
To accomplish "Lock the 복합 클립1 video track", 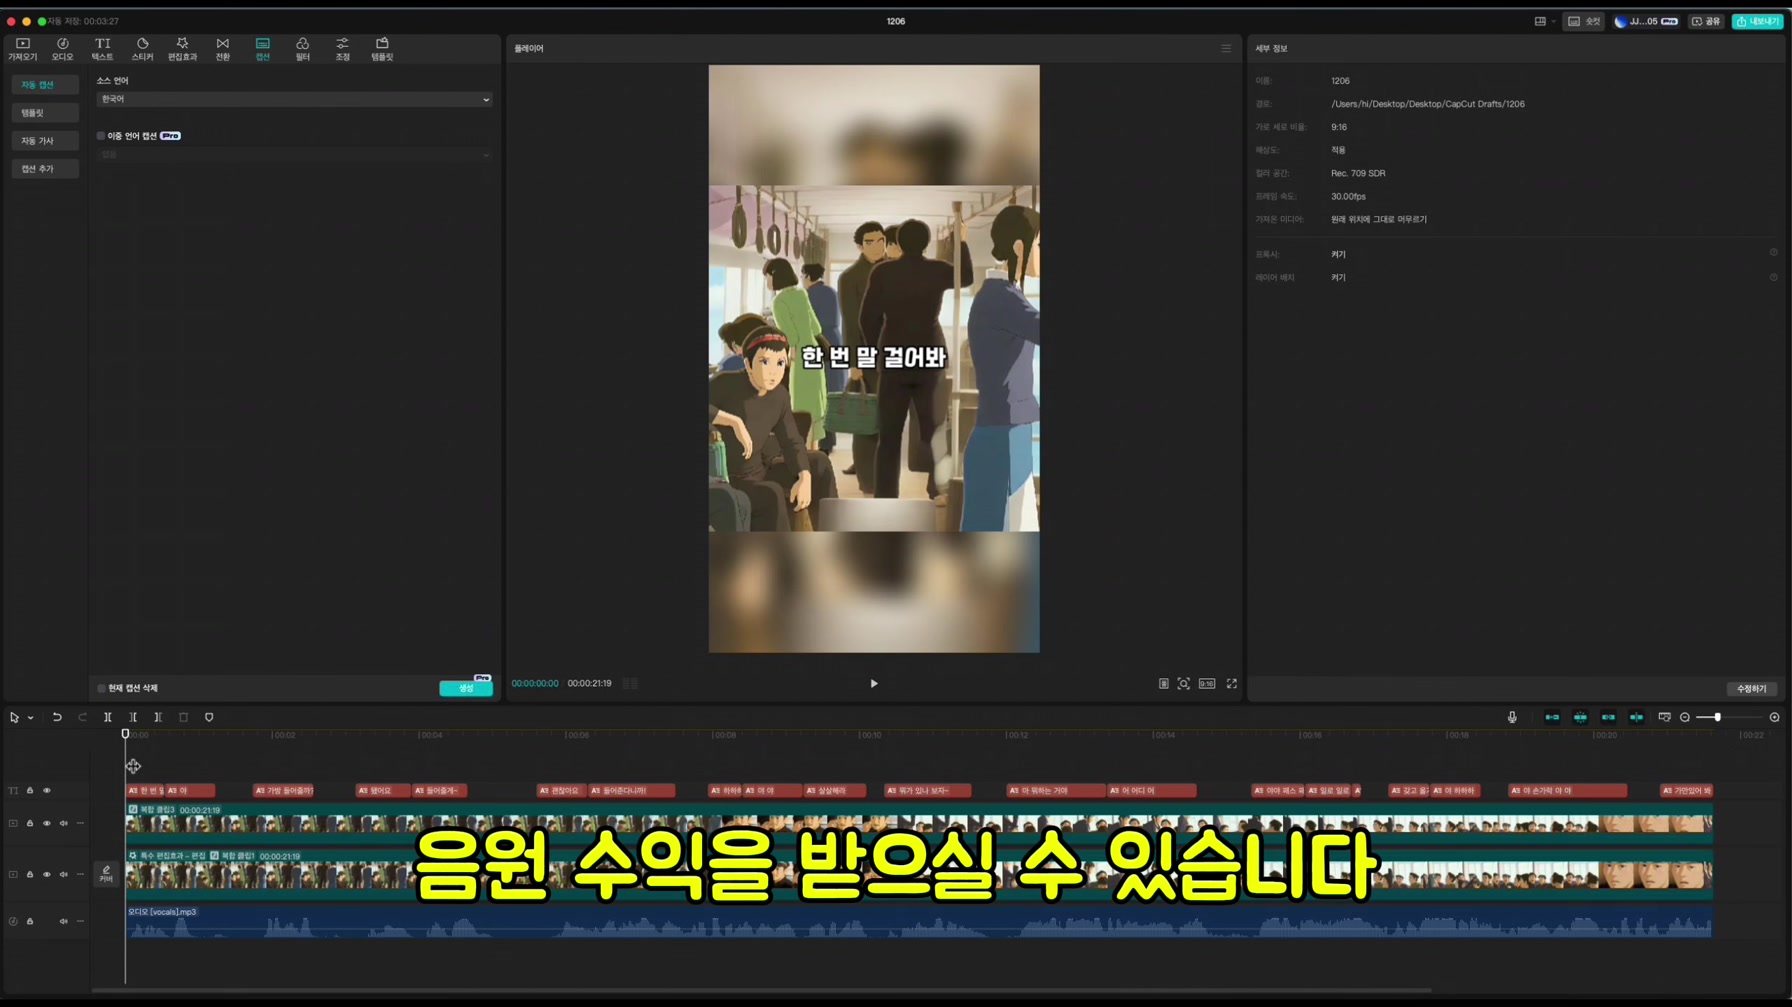I will pos(30,875).
